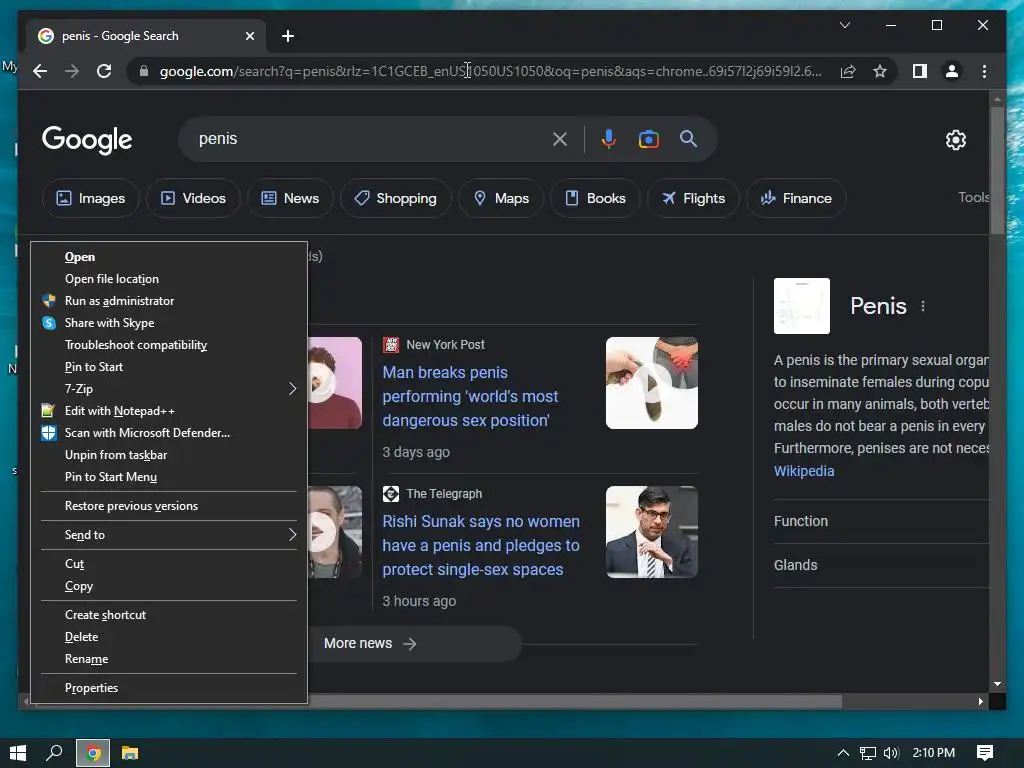Open the Chrome side panel icon
Viewport: 1024px width, 768px height.
(x=920, y=71)
